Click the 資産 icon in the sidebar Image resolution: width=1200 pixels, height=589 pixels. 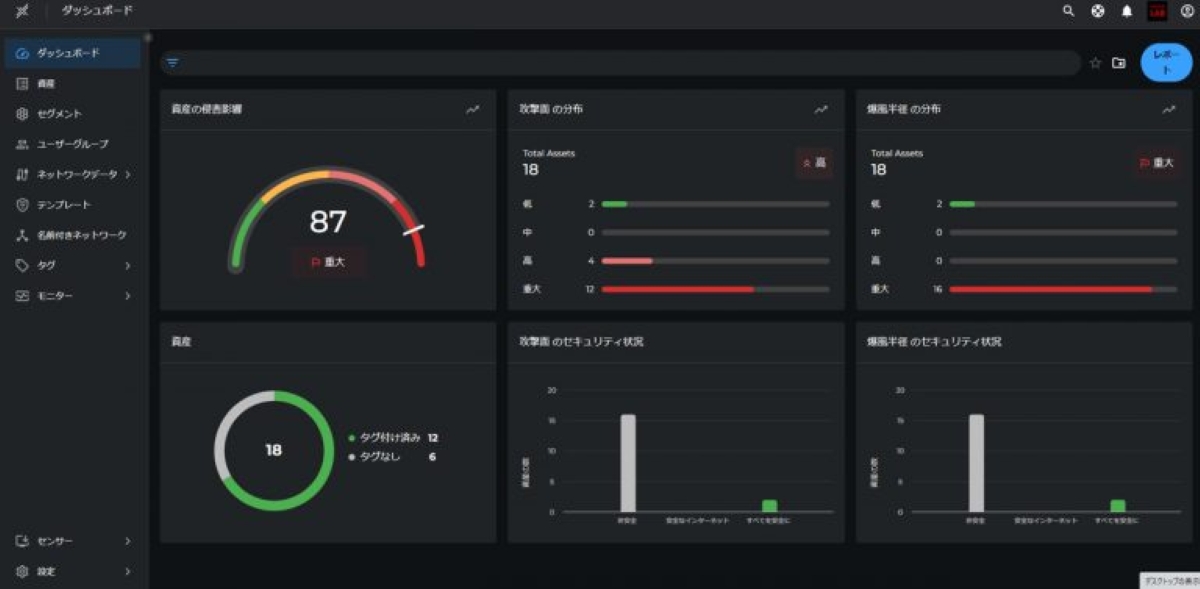22,84
